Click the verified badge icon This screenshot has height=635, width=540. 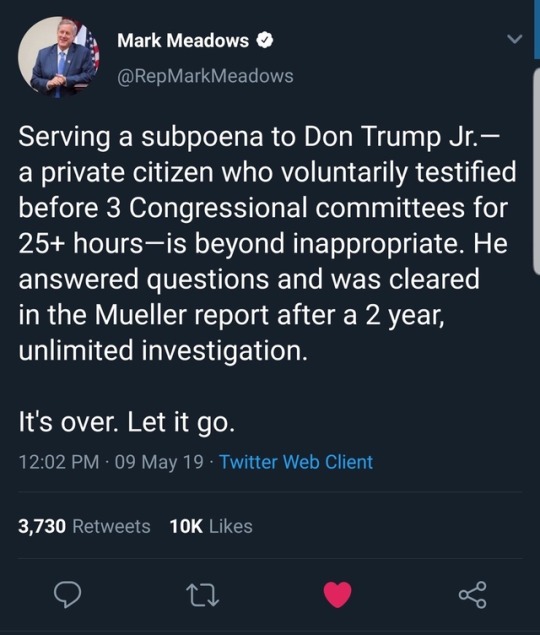(265, 40)
